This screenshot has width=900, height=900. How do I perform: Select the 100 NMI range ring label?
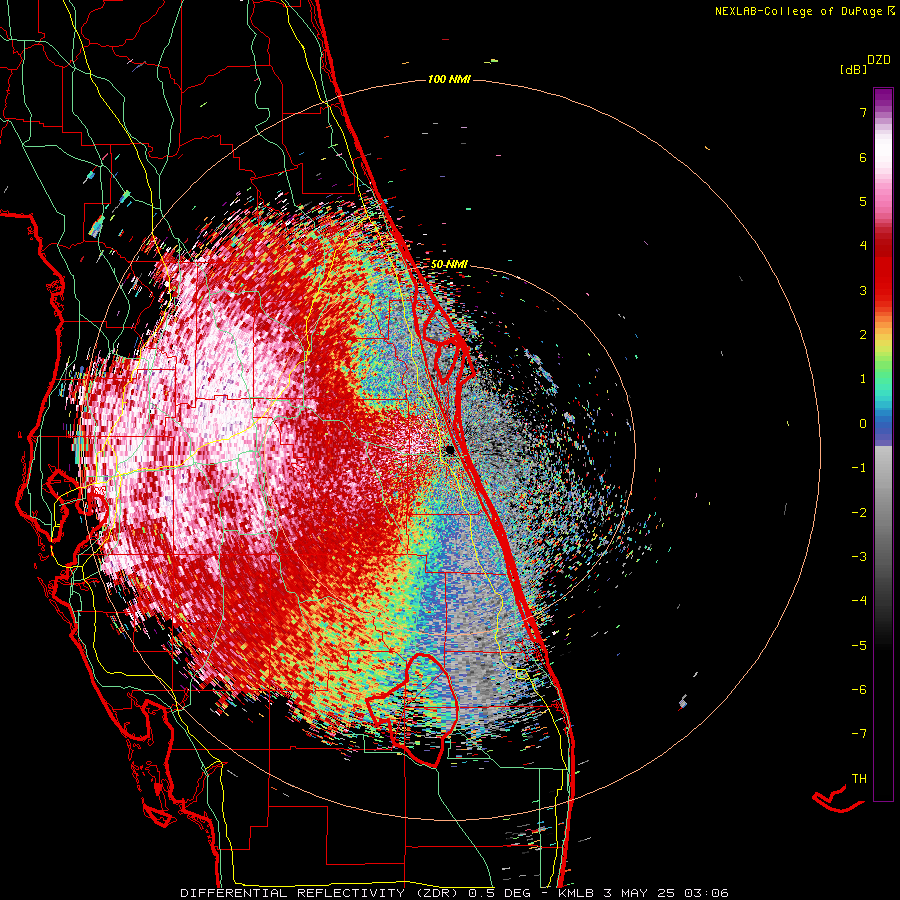pyautogui.click(x=449, y=79)
